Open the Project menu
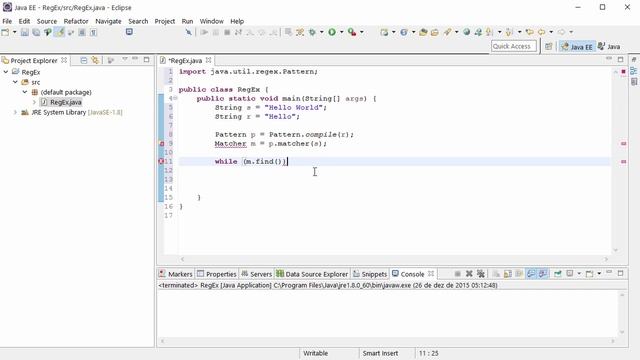 click(x=164, y=21)
